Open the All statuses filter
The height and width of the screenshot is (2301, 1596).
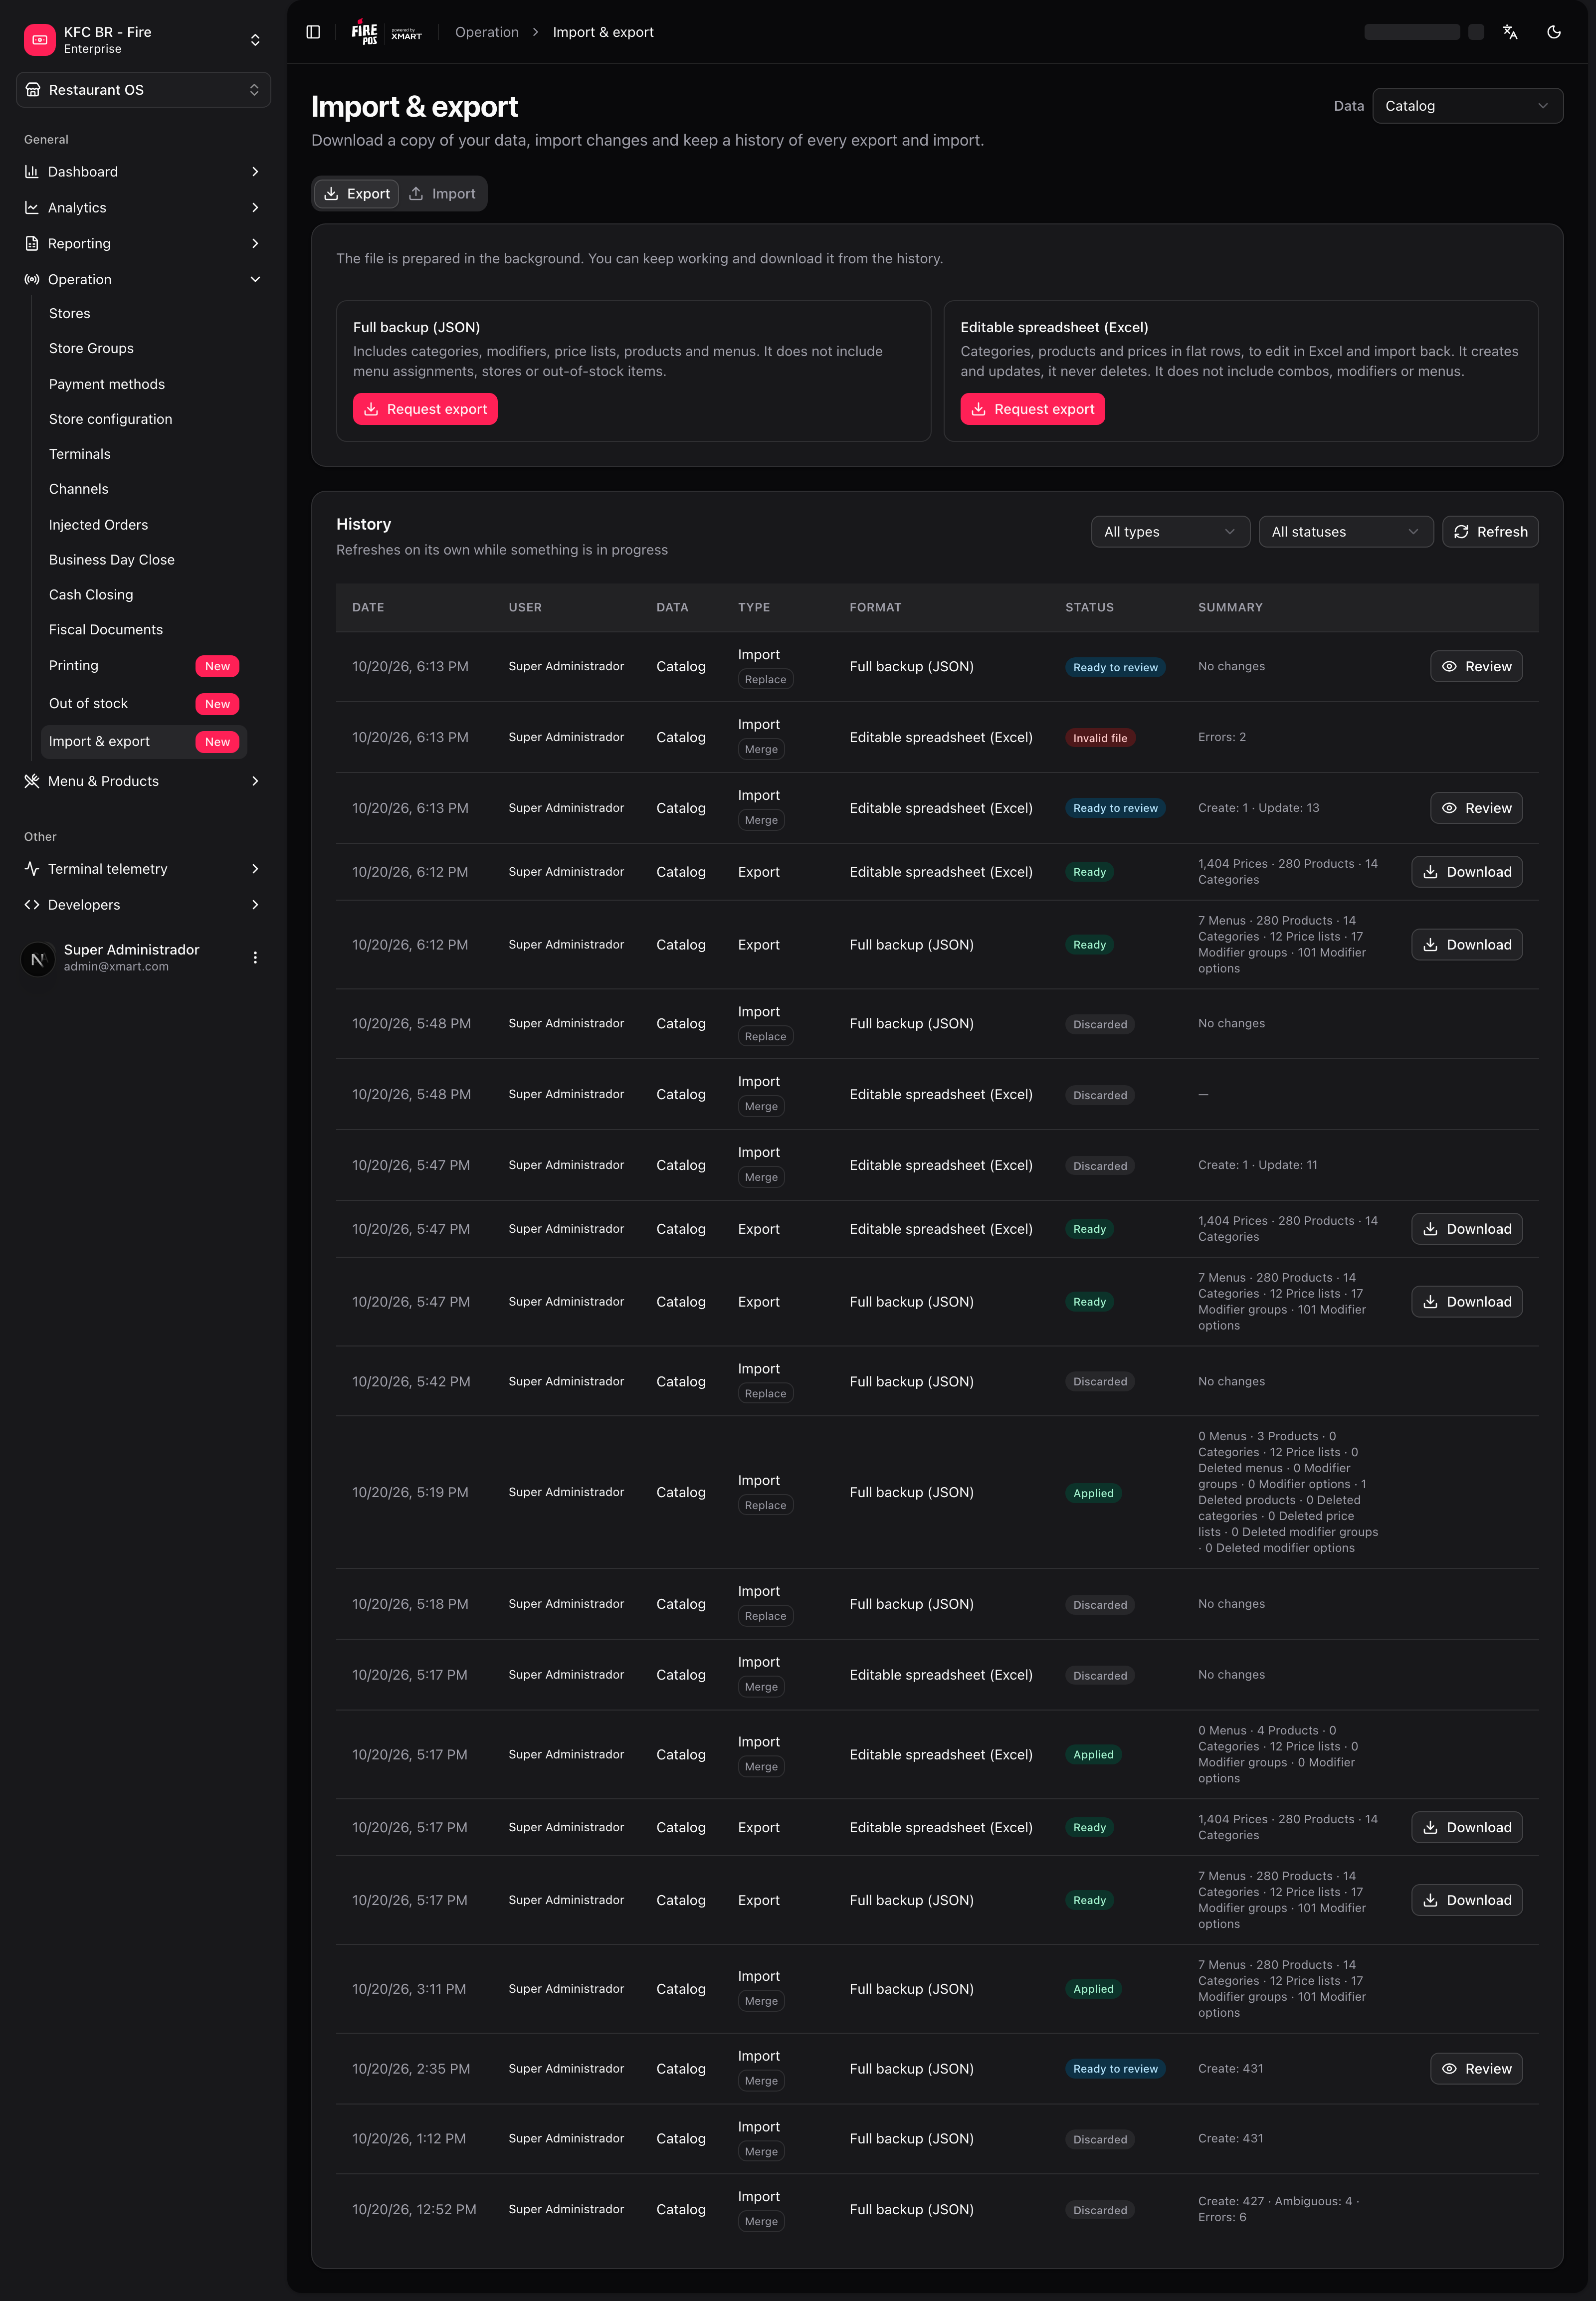point(1345,532)
